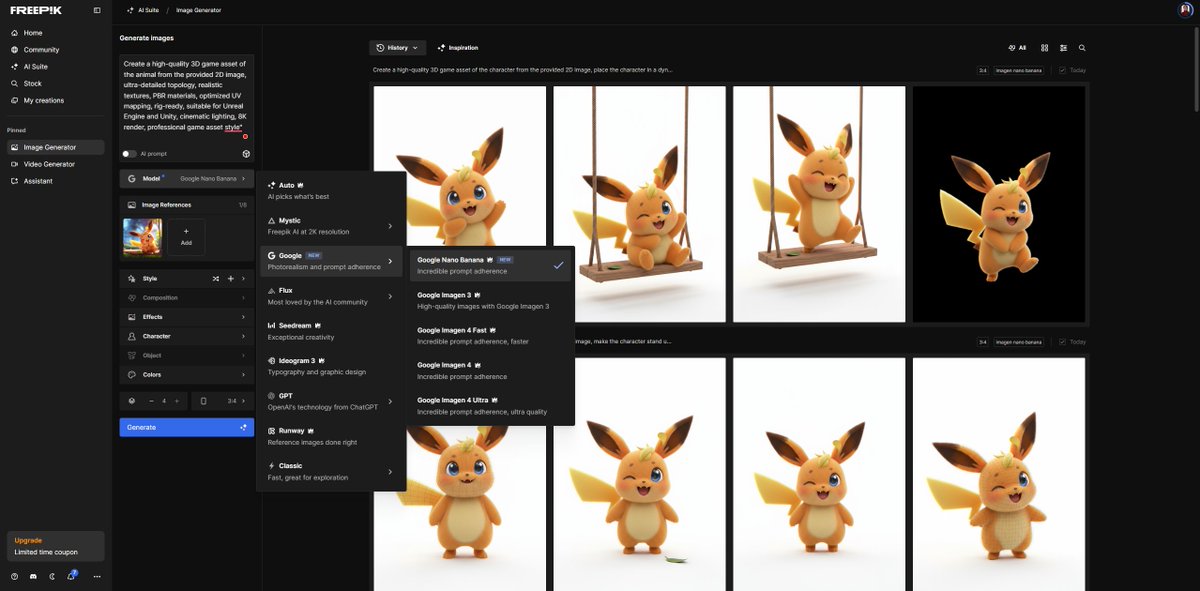Open the History dropdown
The image size is (1200, 591).
pyautogui.click(x=397, y=47)
